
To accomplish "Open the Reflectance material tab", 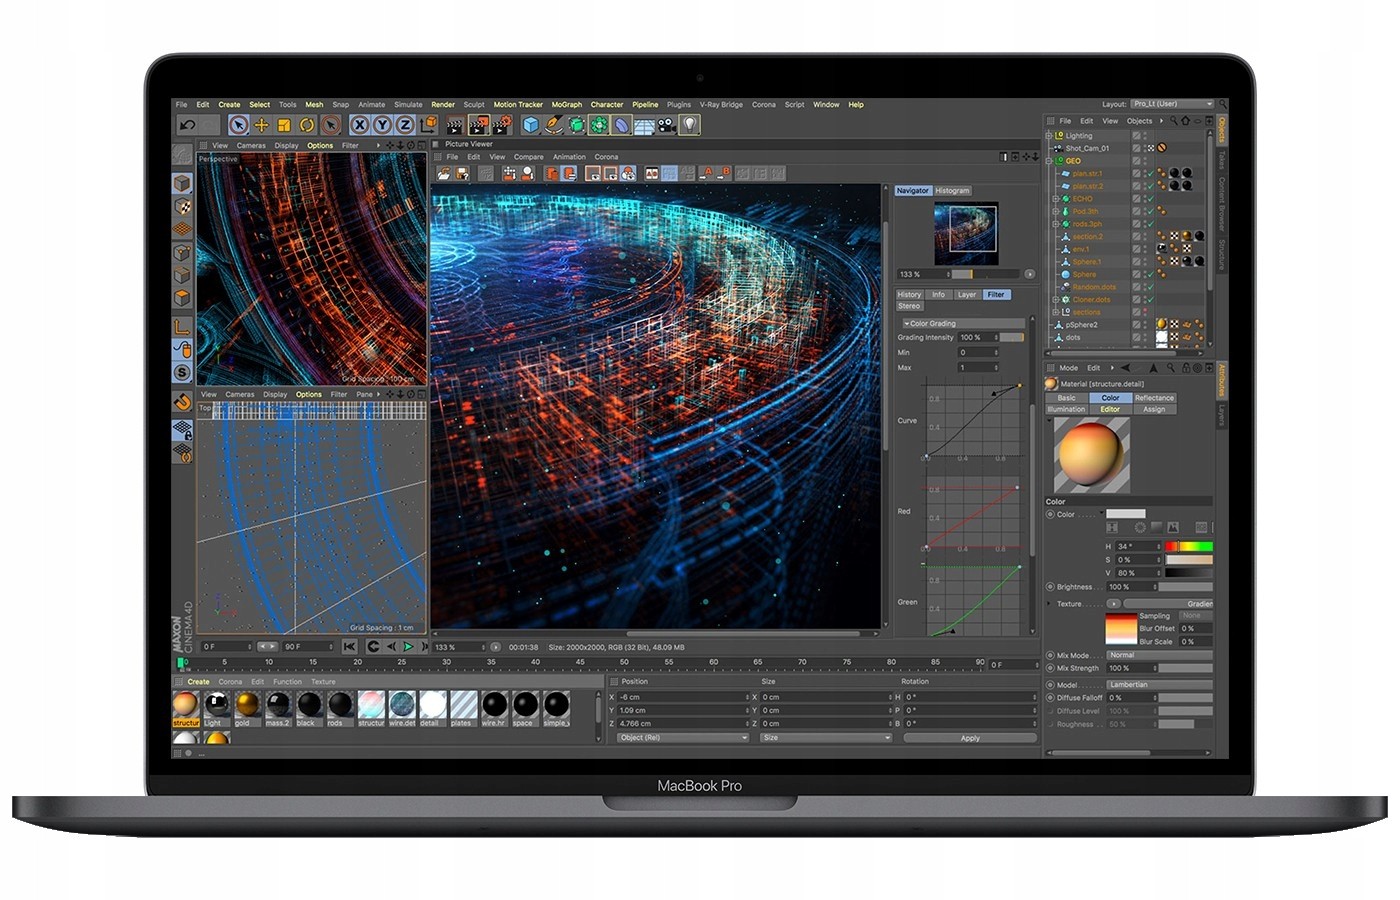I will (1154, 397).
